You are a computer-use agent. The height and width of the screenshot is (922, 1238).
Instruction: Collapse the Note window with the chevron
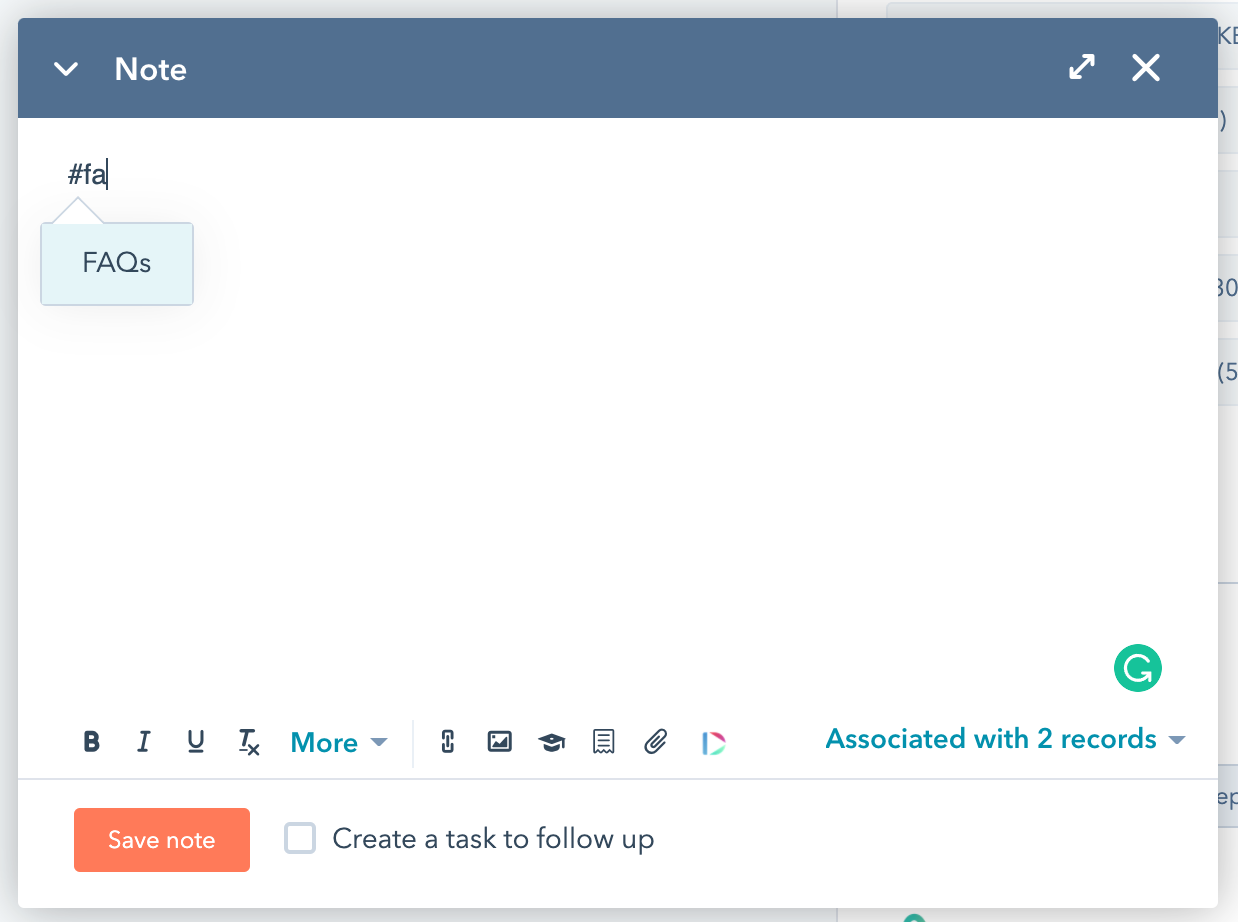(x=66, y=69)
